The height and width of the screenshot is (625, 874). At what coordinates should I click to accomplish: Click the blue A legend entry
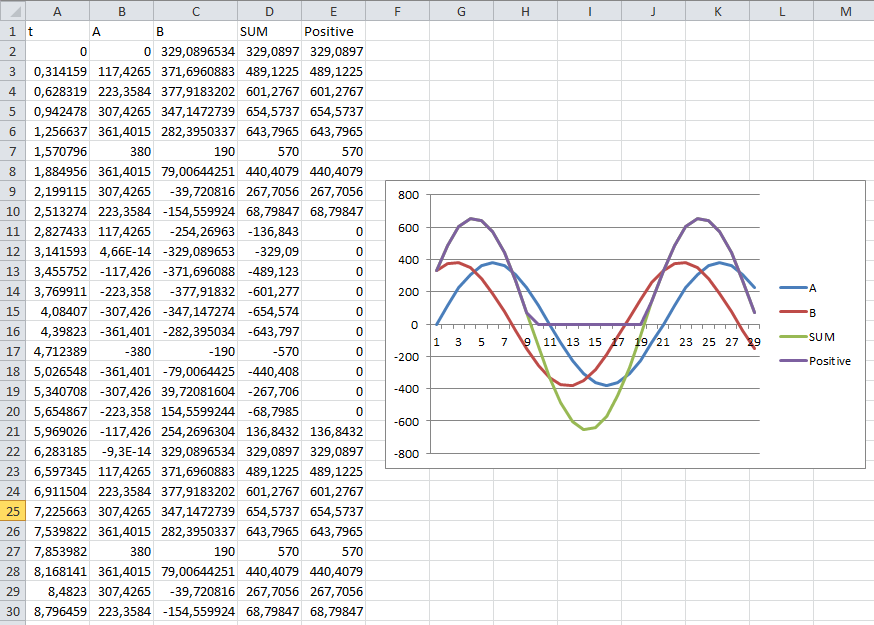point(798,288)
